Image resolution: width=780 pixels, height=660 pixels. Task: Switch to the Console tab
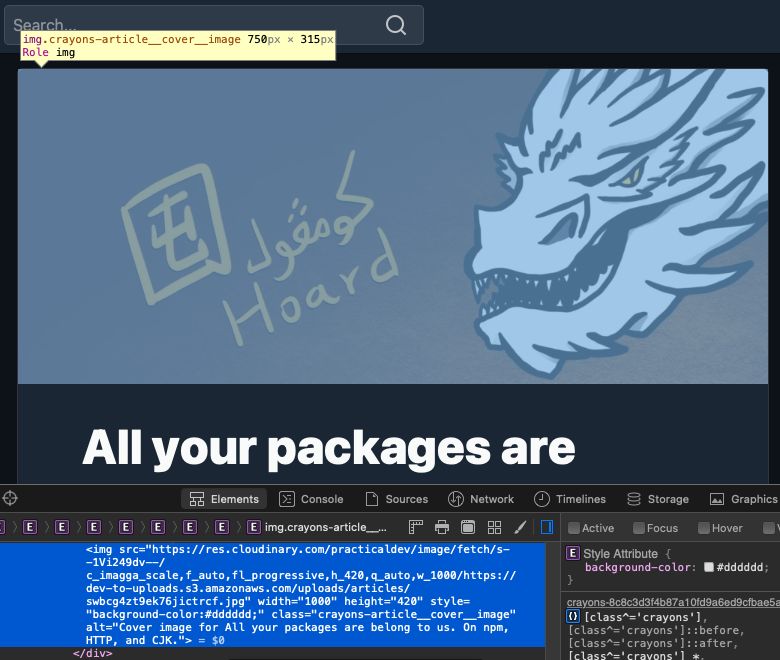pyautogui.click(x=311, y=499)
